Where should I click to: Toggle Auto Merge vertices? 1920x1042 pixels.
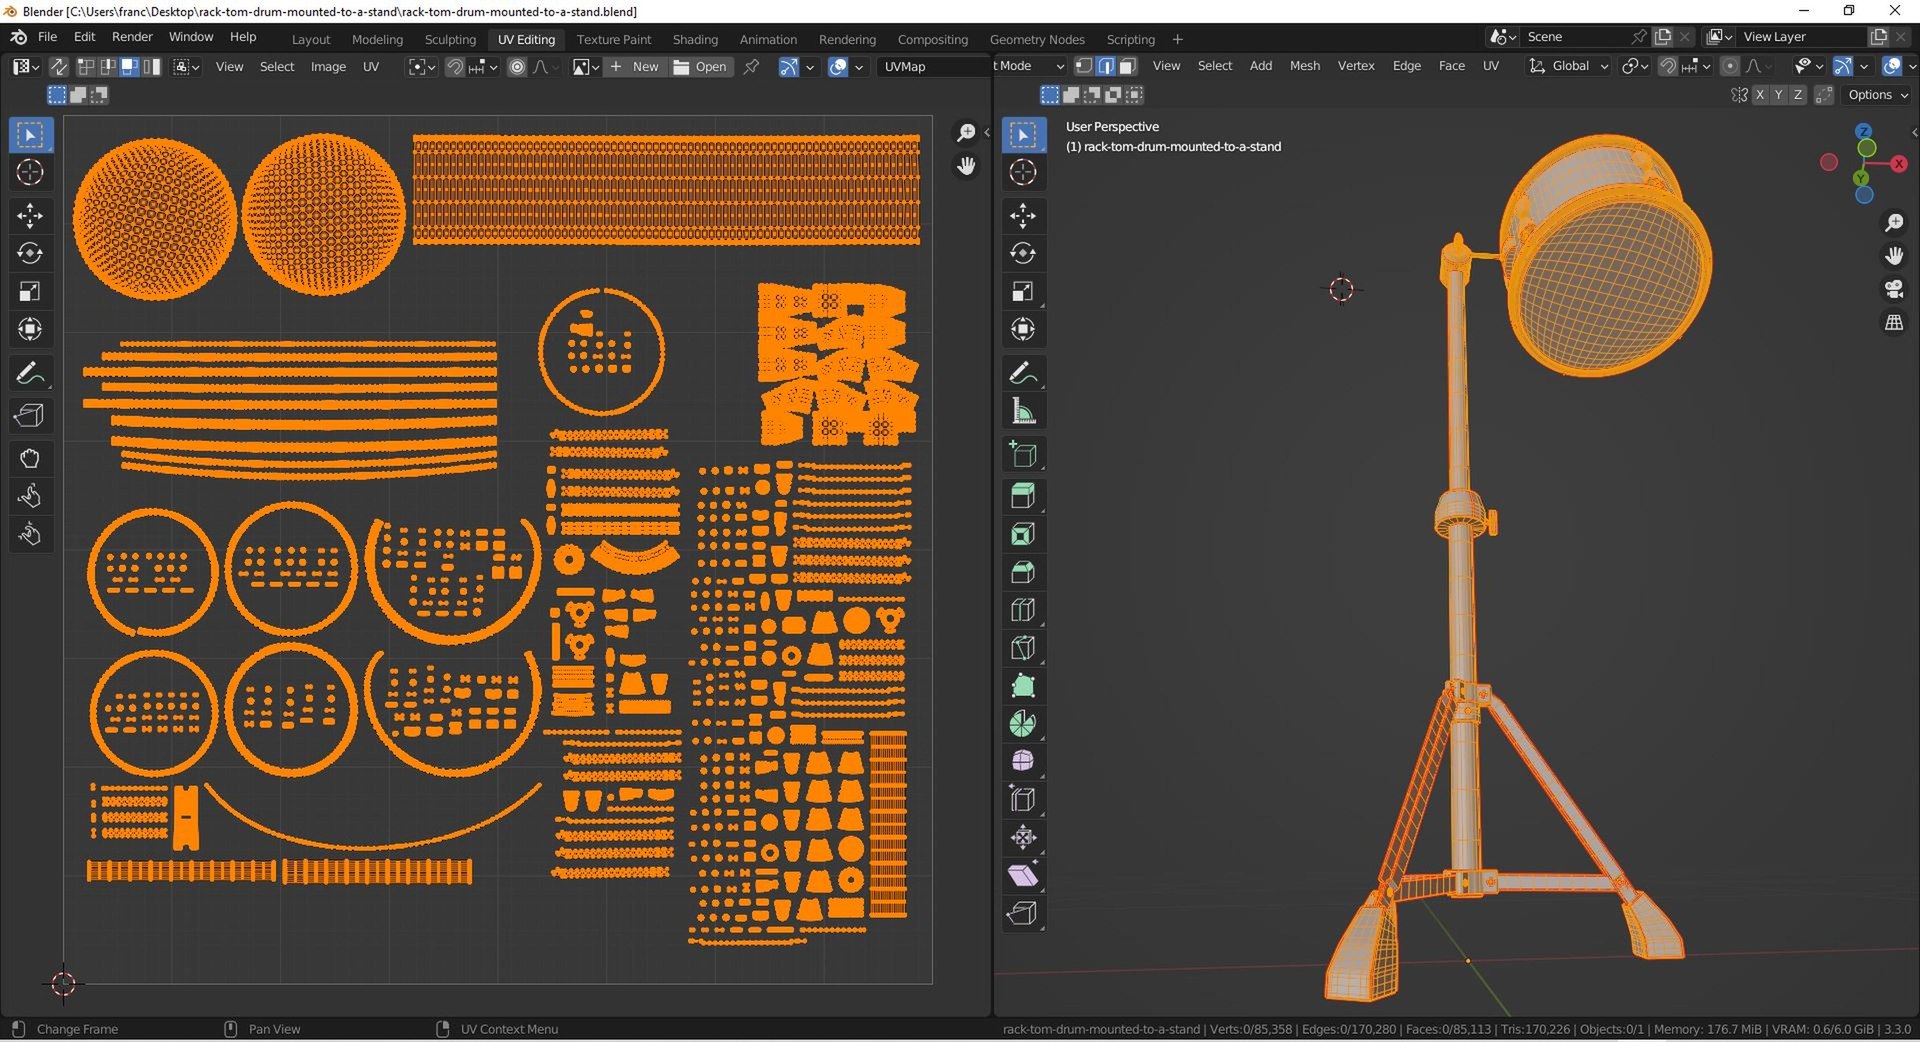1824,95
